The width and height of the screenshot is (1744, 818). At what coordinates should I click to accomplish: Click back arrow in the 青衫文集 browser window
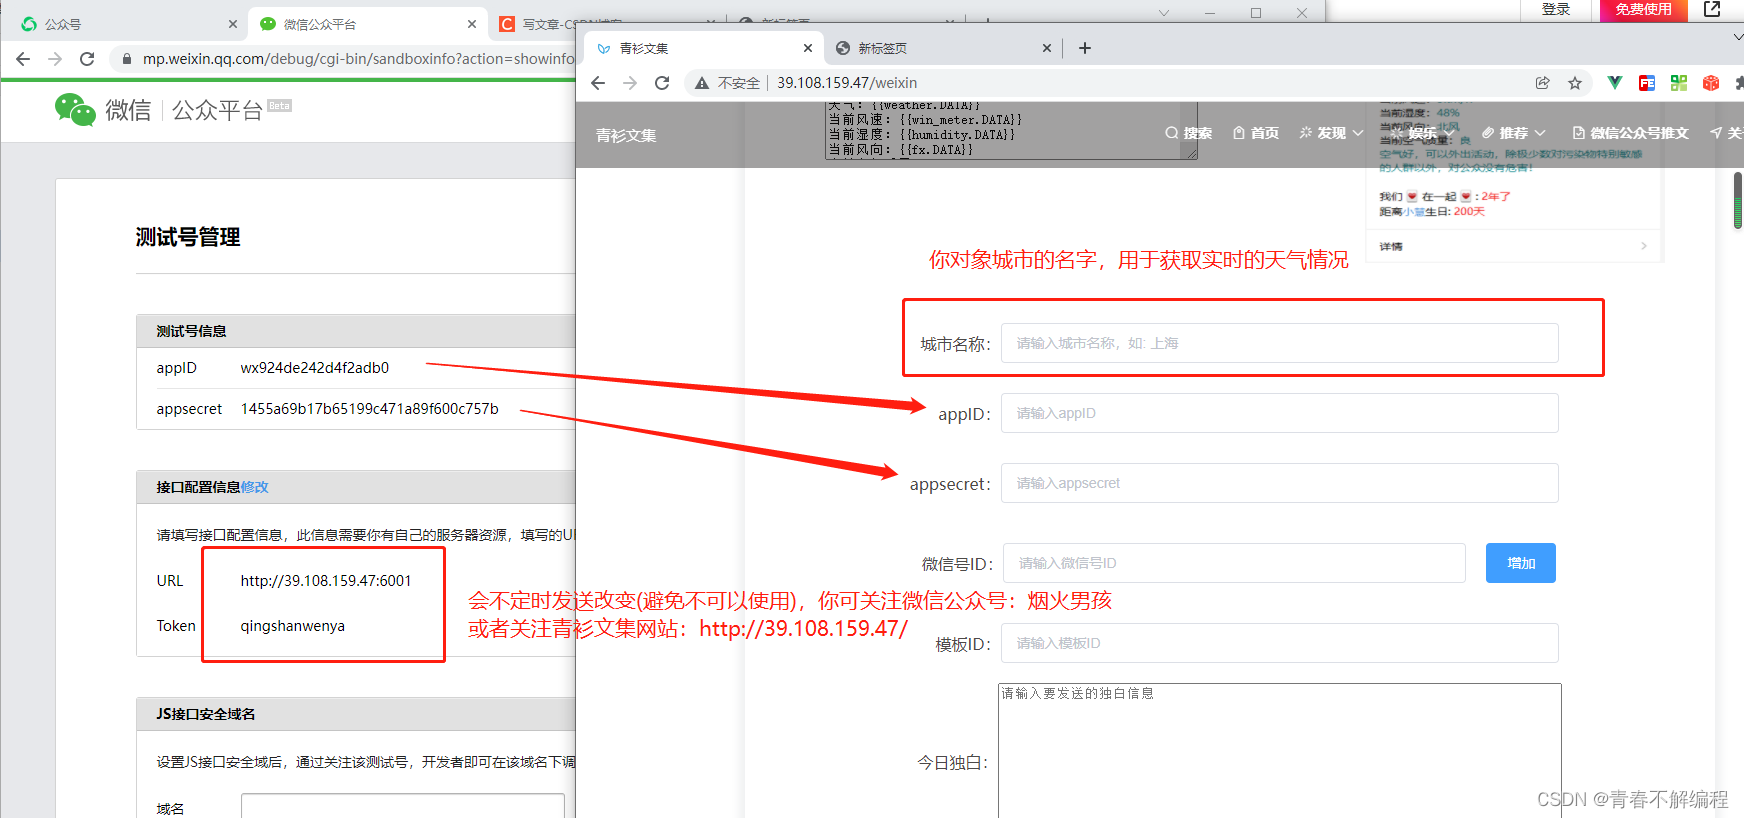pyautogui.click(x=598, y=83)
